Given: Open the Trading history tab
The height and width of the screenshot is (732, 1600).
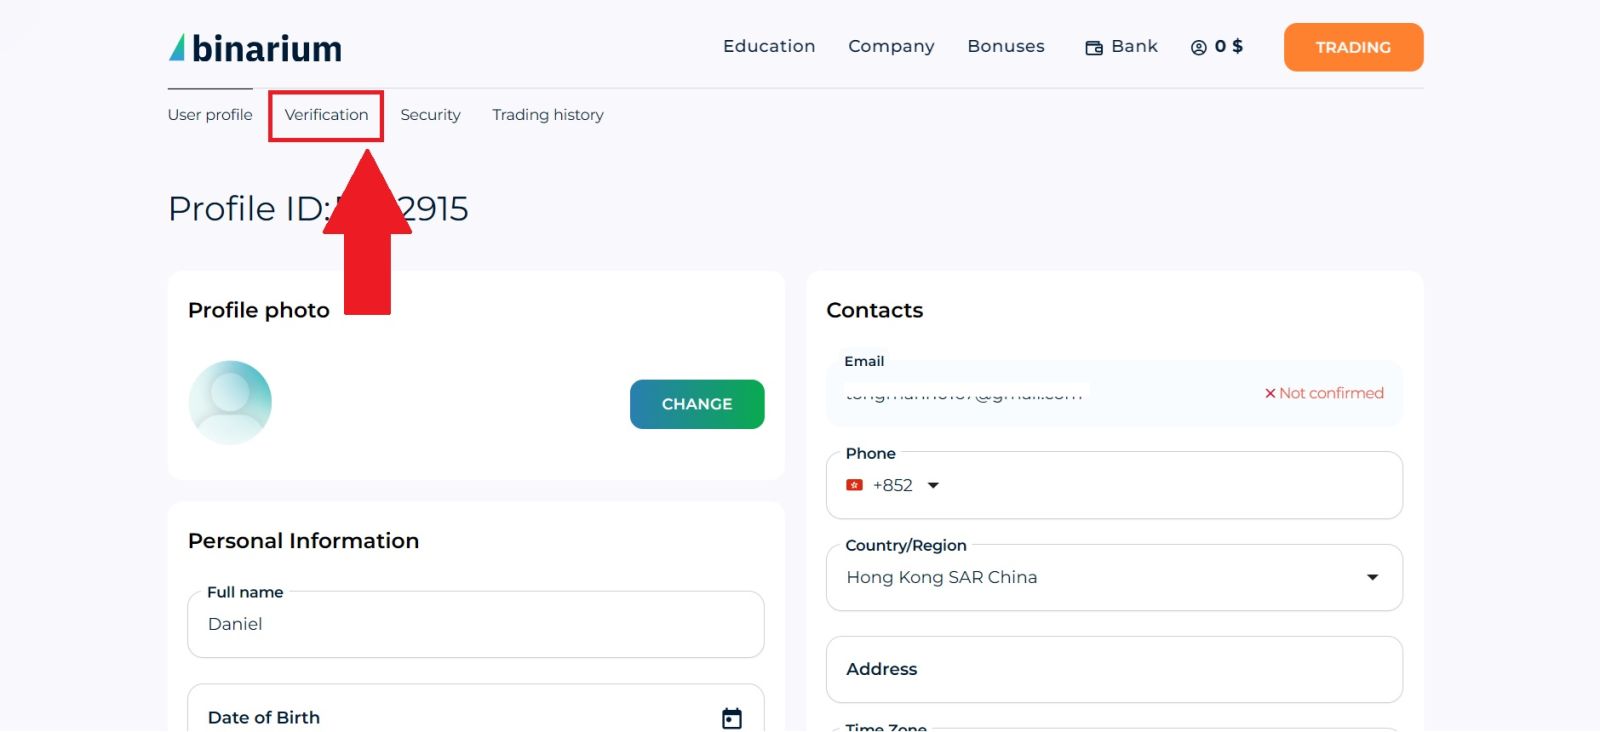Looking at the screenshot, I should pos(547,115).
